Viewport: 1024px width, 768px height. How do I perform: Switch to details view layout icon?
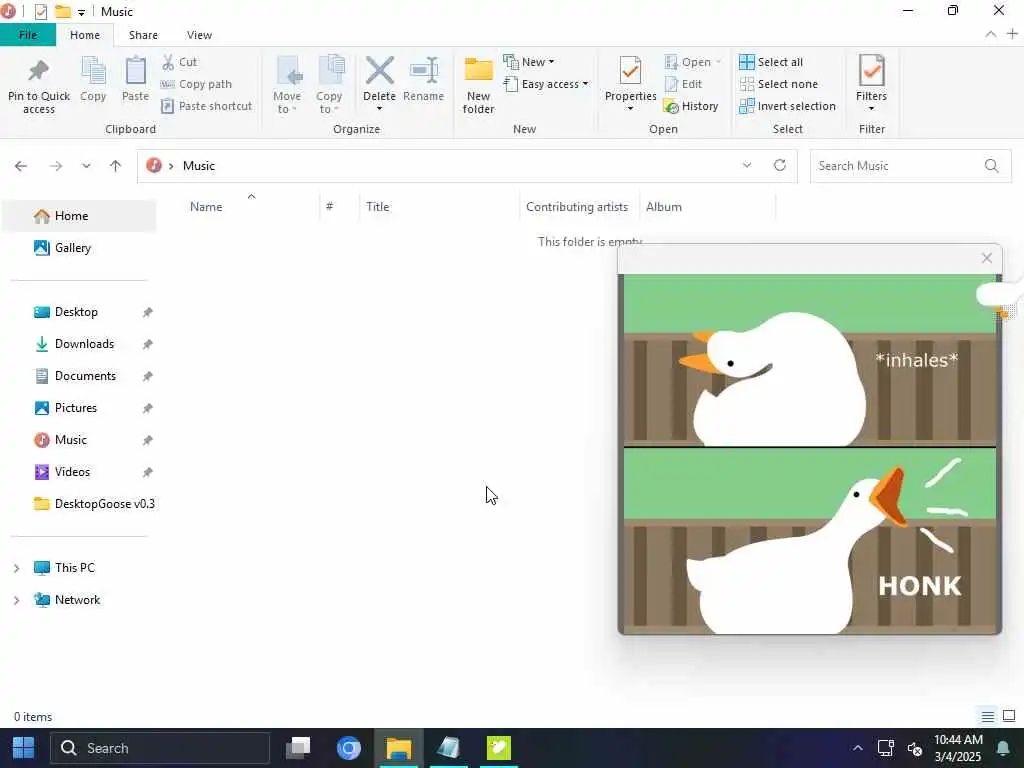click(987, 716)
